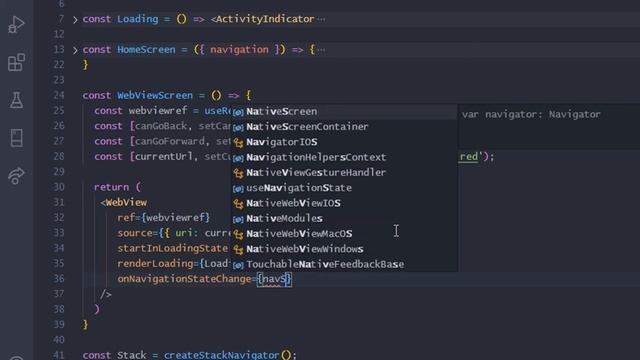This screenshot has width=640, height=360.
Task: Click the canGoForward variable on line 27
Action: point(169,141)
